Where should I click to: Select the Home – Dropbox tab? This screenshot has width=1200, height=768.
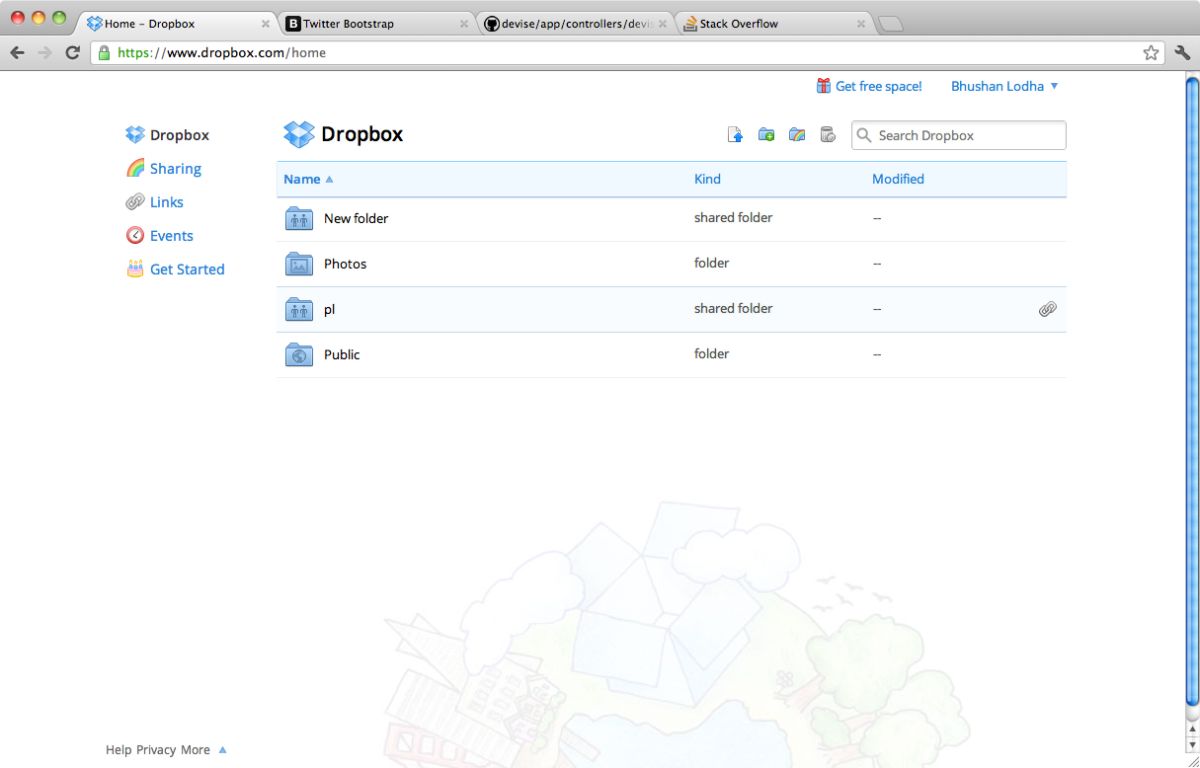(179, 23)
